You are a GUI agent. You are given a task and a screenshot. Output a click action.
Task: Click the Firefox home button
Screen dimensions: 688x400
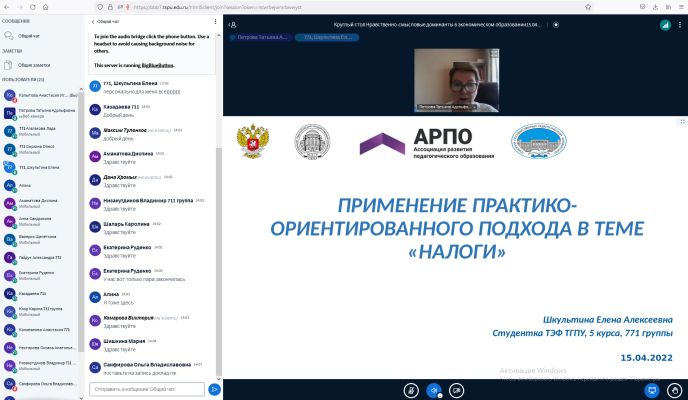pos(46,7)
